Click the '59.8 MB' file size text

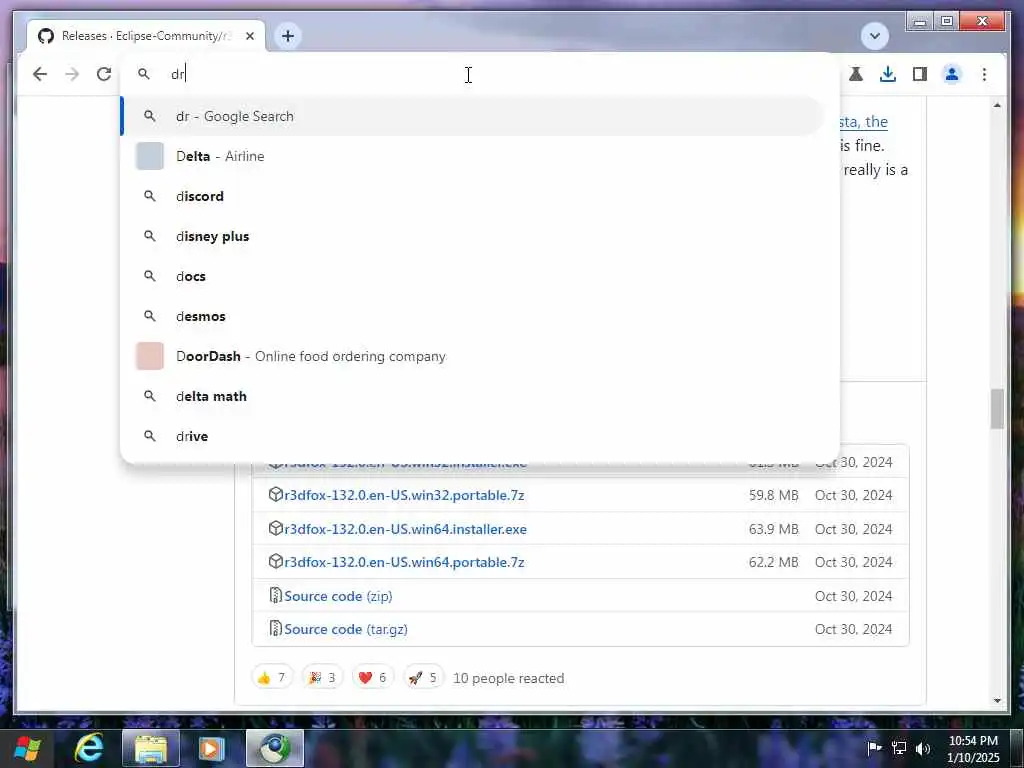coord(774,496)
